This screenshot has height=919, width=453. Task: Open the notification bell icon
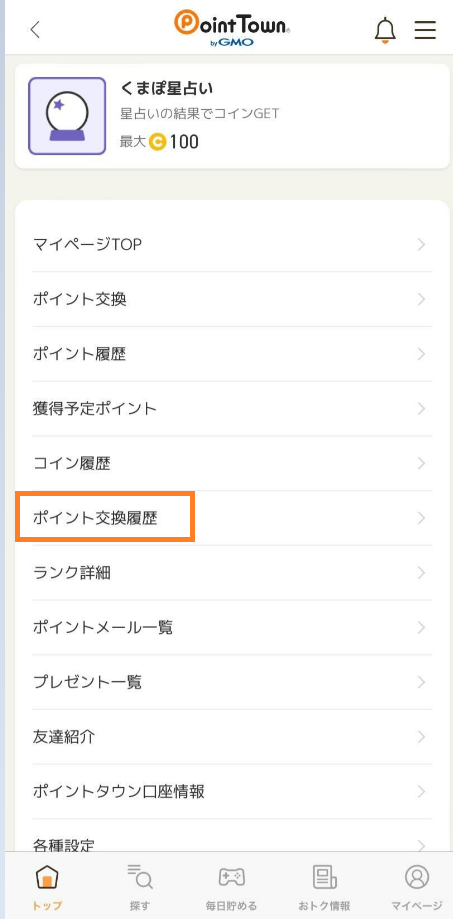(385, 30)
